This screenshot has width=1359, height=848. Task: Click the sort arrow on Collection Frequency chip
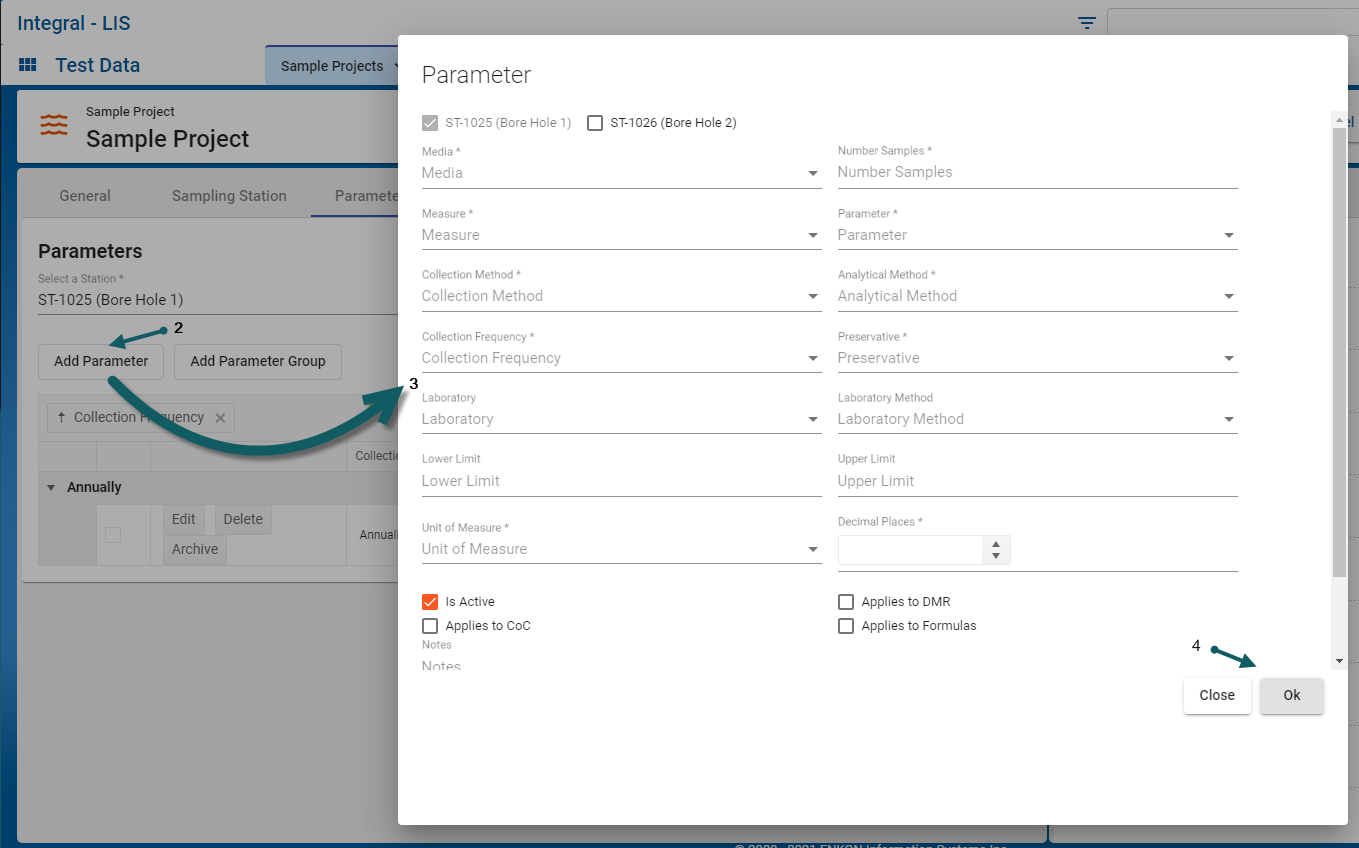pyautogui.click(x=61, y=418)
